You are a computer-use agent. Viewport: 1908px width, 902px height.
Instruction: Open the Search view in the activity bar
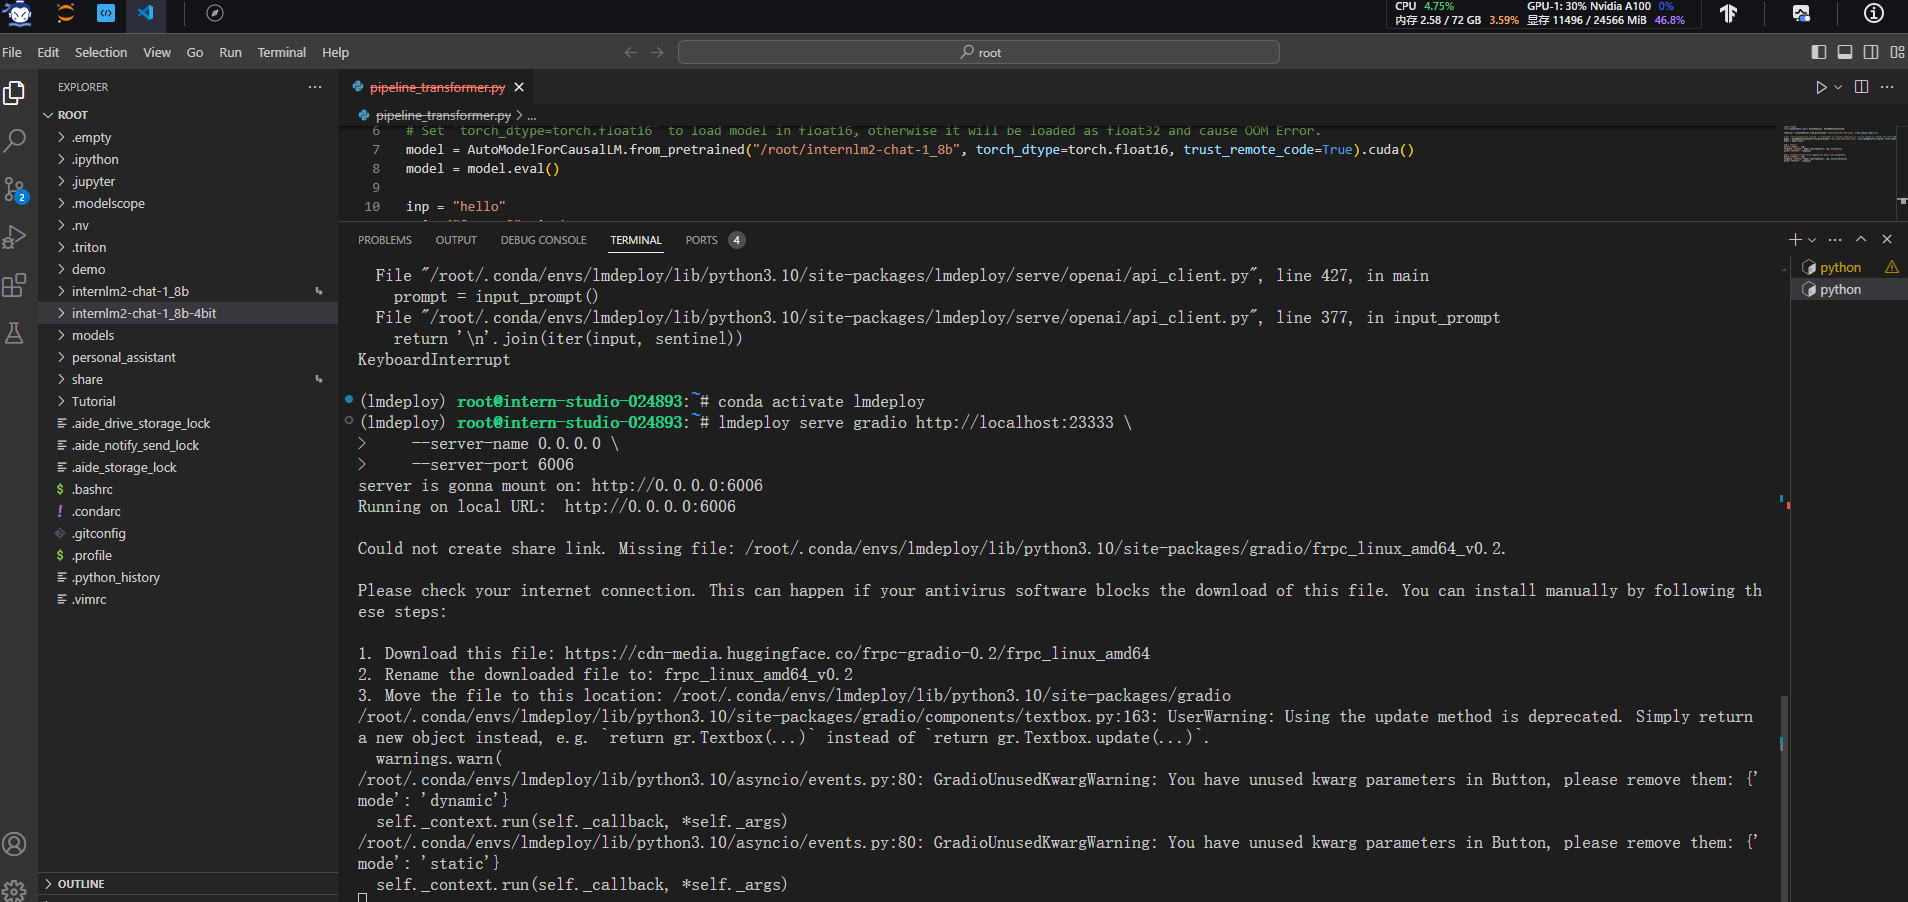click(15, 141)
